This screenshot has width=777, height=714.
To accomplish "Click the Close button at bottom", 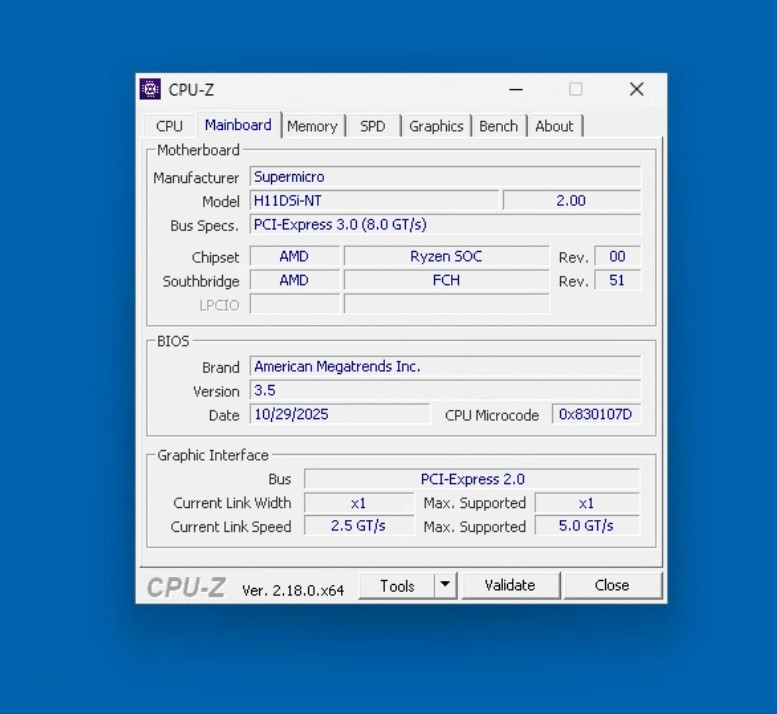I will point(612,586).
